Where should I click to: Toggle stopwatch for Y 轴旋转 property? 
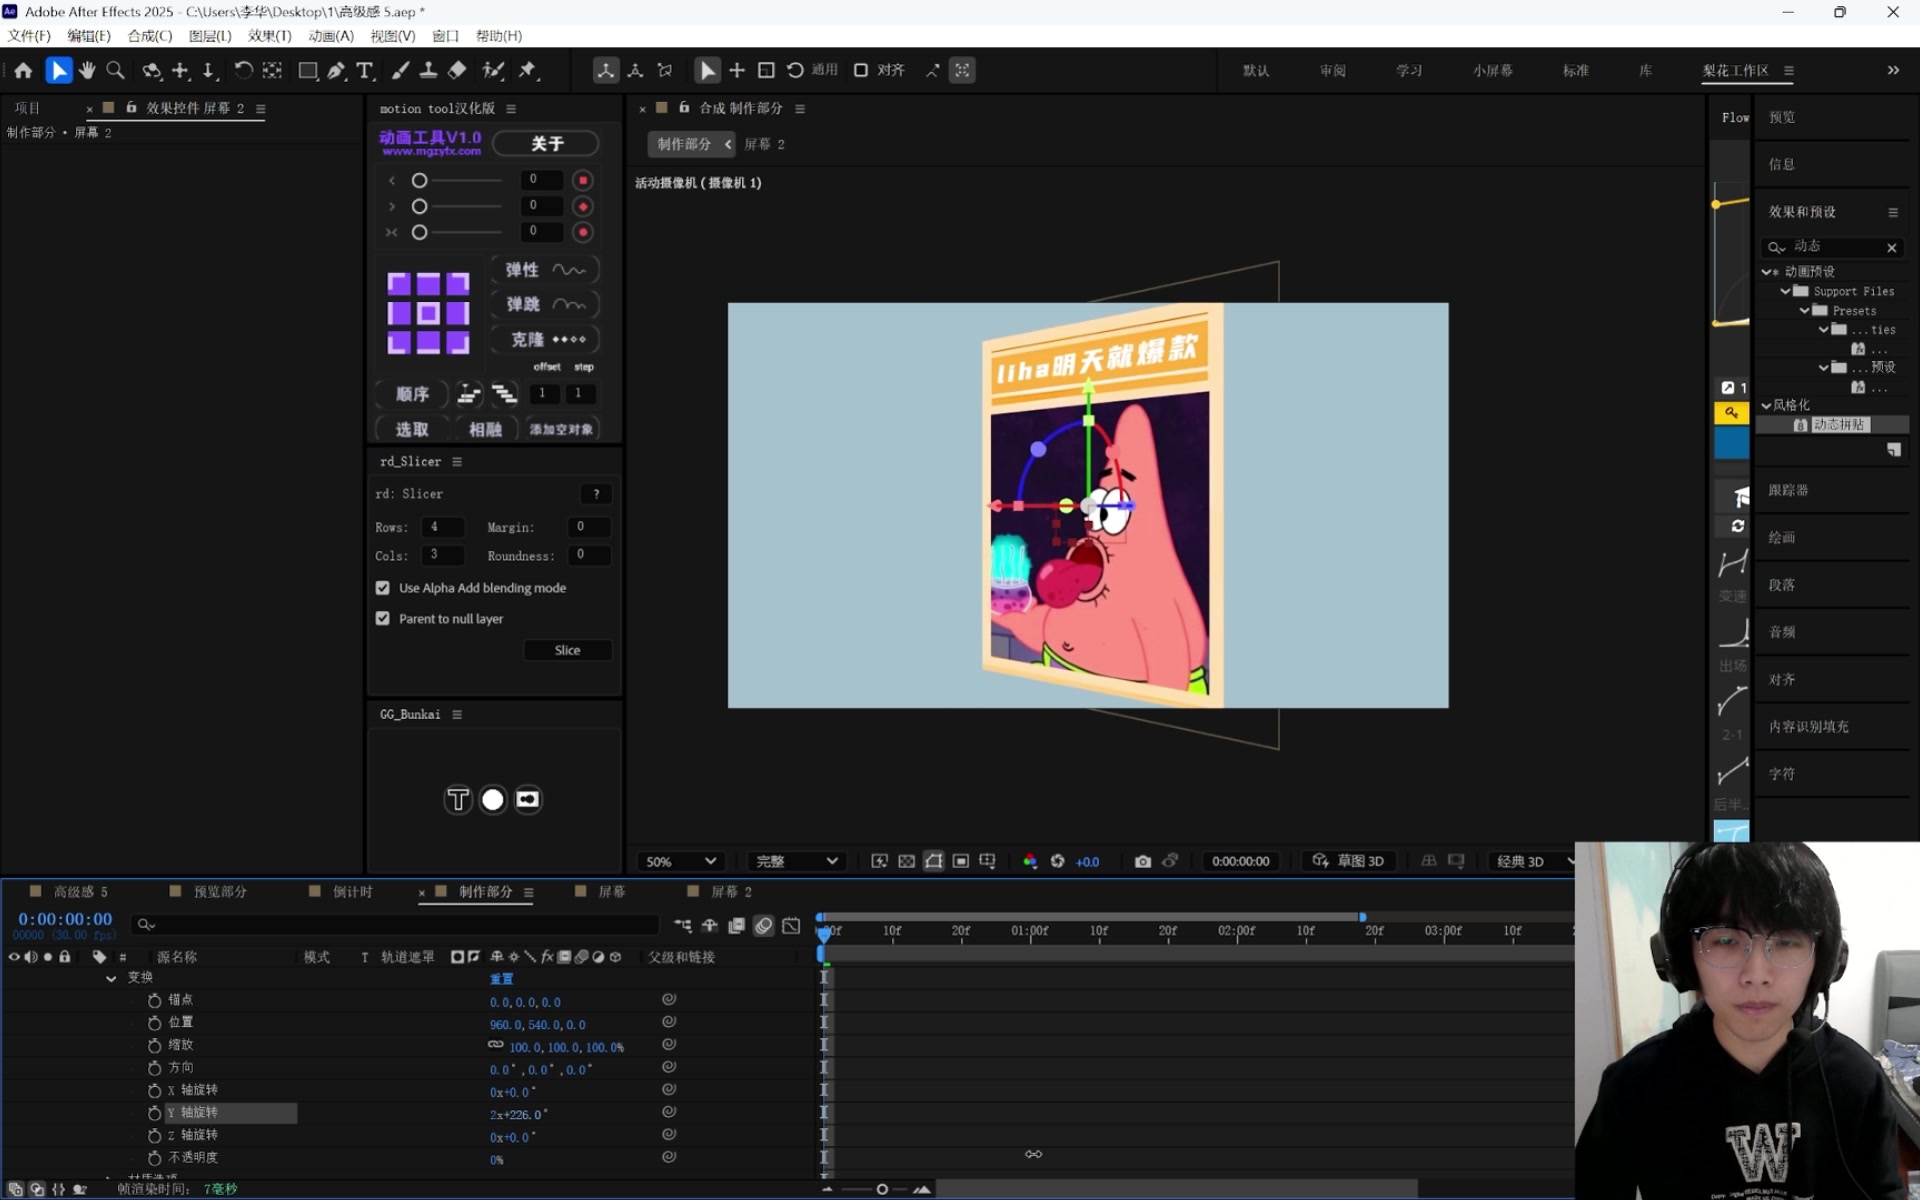(154, 1113)
